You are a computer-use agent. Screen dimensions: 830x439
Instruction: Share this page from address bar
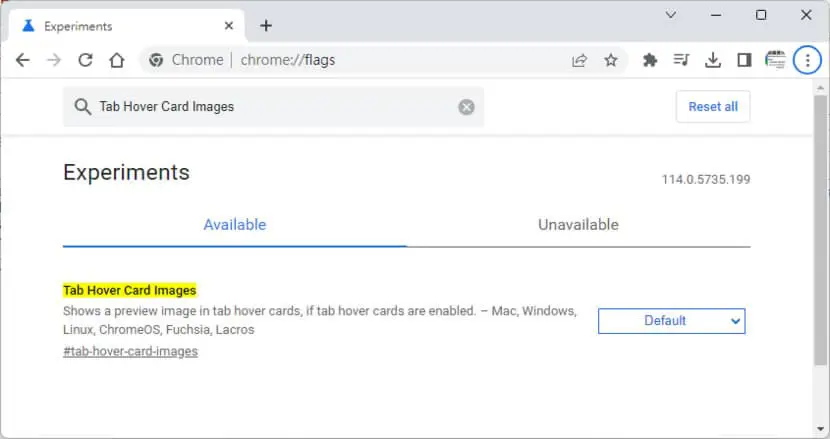tap(580, 60)
